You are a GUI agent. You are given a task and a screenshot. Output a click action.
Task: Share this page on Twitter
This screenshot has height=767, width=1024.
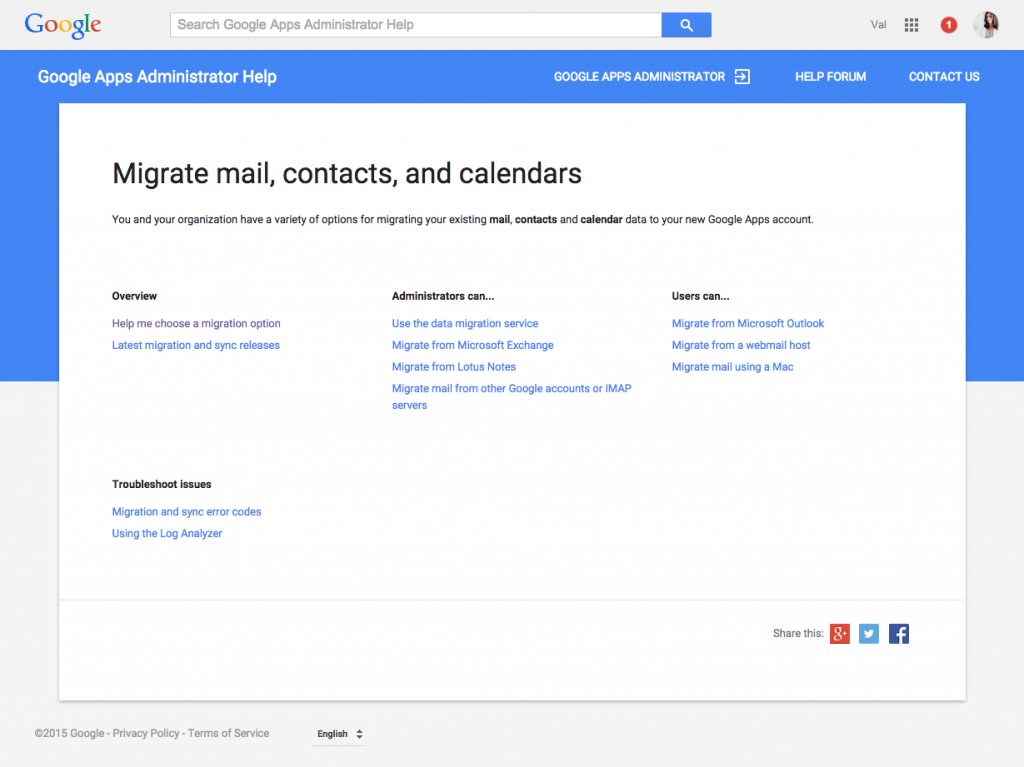tap(869, 633)
